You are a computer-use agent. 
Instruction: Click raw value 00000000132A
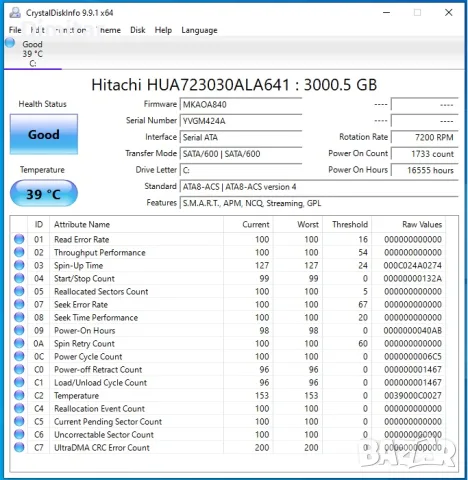(413, 278)
